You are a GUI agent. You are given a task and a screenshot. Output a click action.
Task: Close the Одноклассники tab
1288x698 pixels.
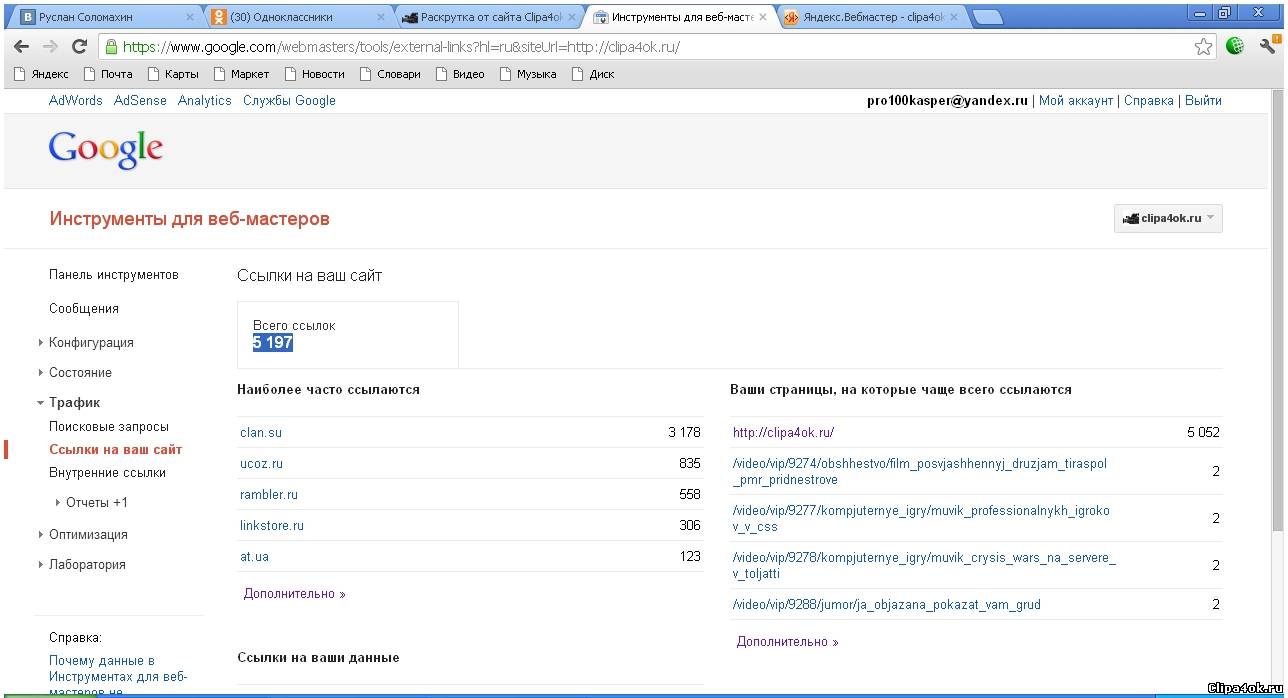[x=383, y=17]
